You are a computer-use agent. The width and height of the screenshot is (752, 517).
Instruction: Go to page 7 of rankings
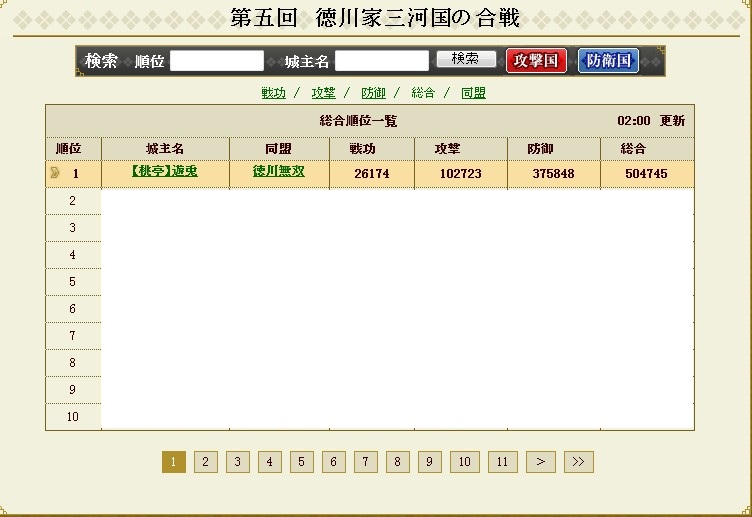click(x=366, y=462)
